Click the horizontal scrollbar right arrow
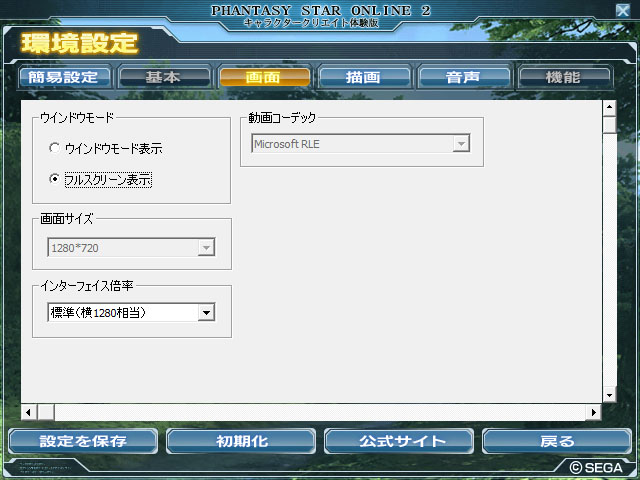The image size is (640, 480). [x=593, y=412]
